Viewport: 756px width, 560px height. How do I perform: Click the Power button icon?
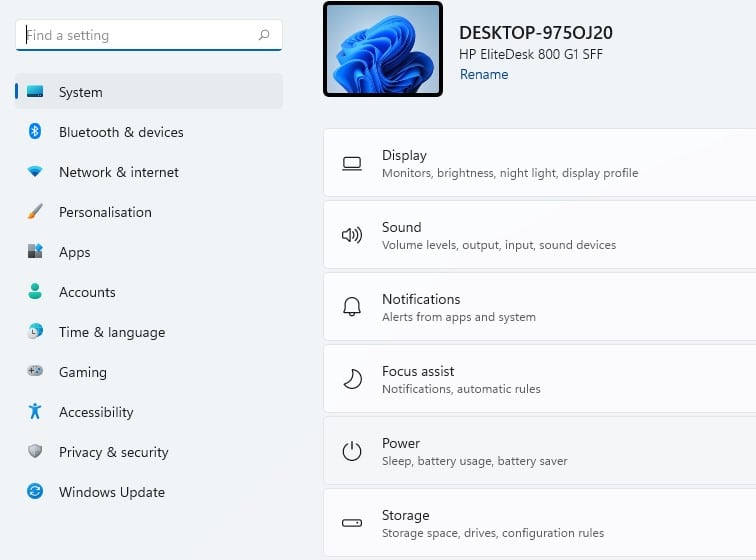click(352, 451)
